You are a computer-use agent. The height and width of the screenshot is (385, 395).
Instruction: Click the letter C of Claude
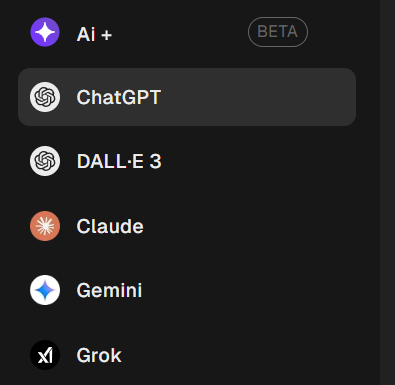coord(83,226)
